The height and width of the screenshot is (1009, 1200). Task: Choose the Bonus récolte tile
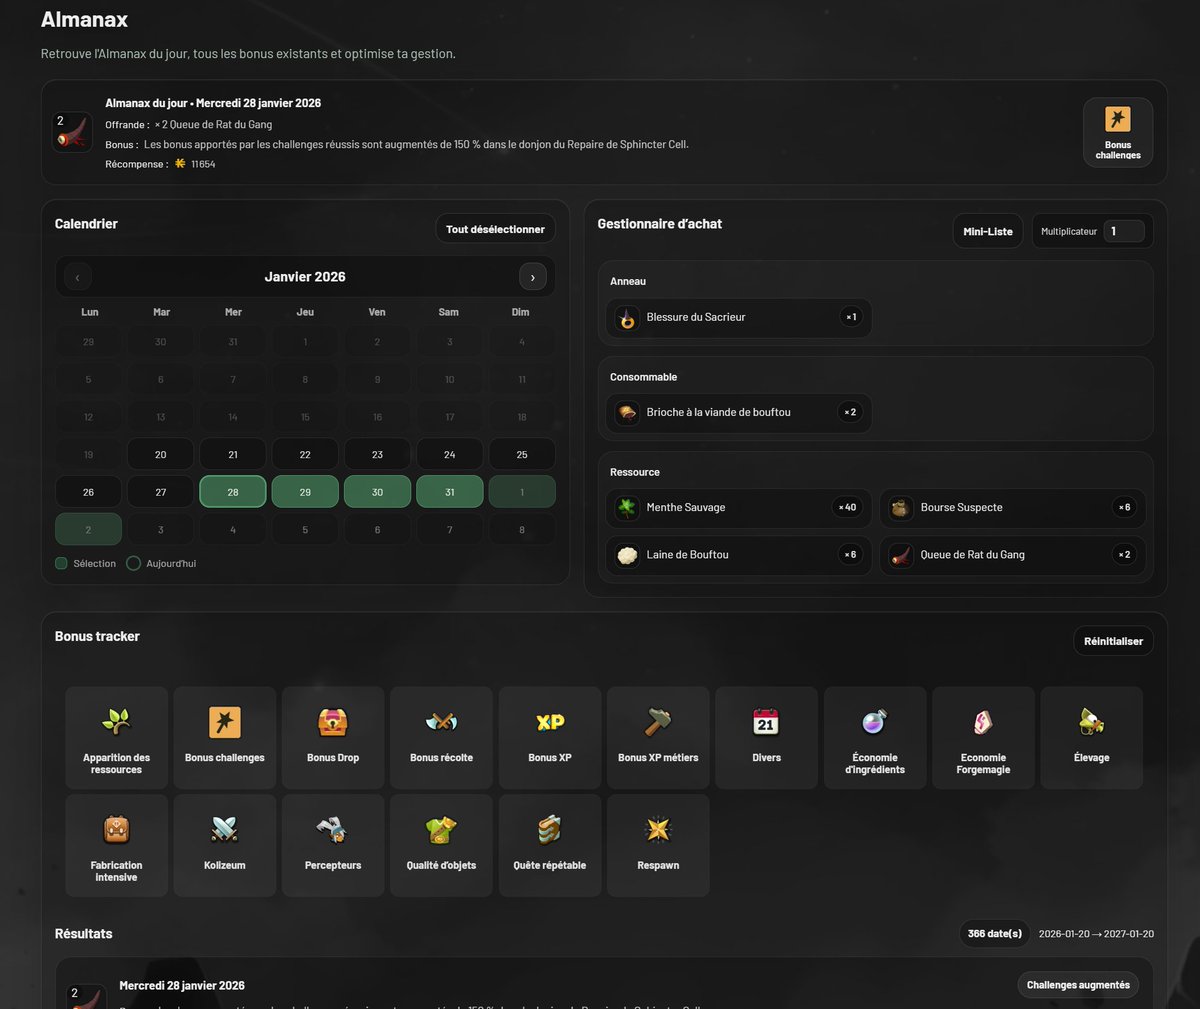coord(441,738)
